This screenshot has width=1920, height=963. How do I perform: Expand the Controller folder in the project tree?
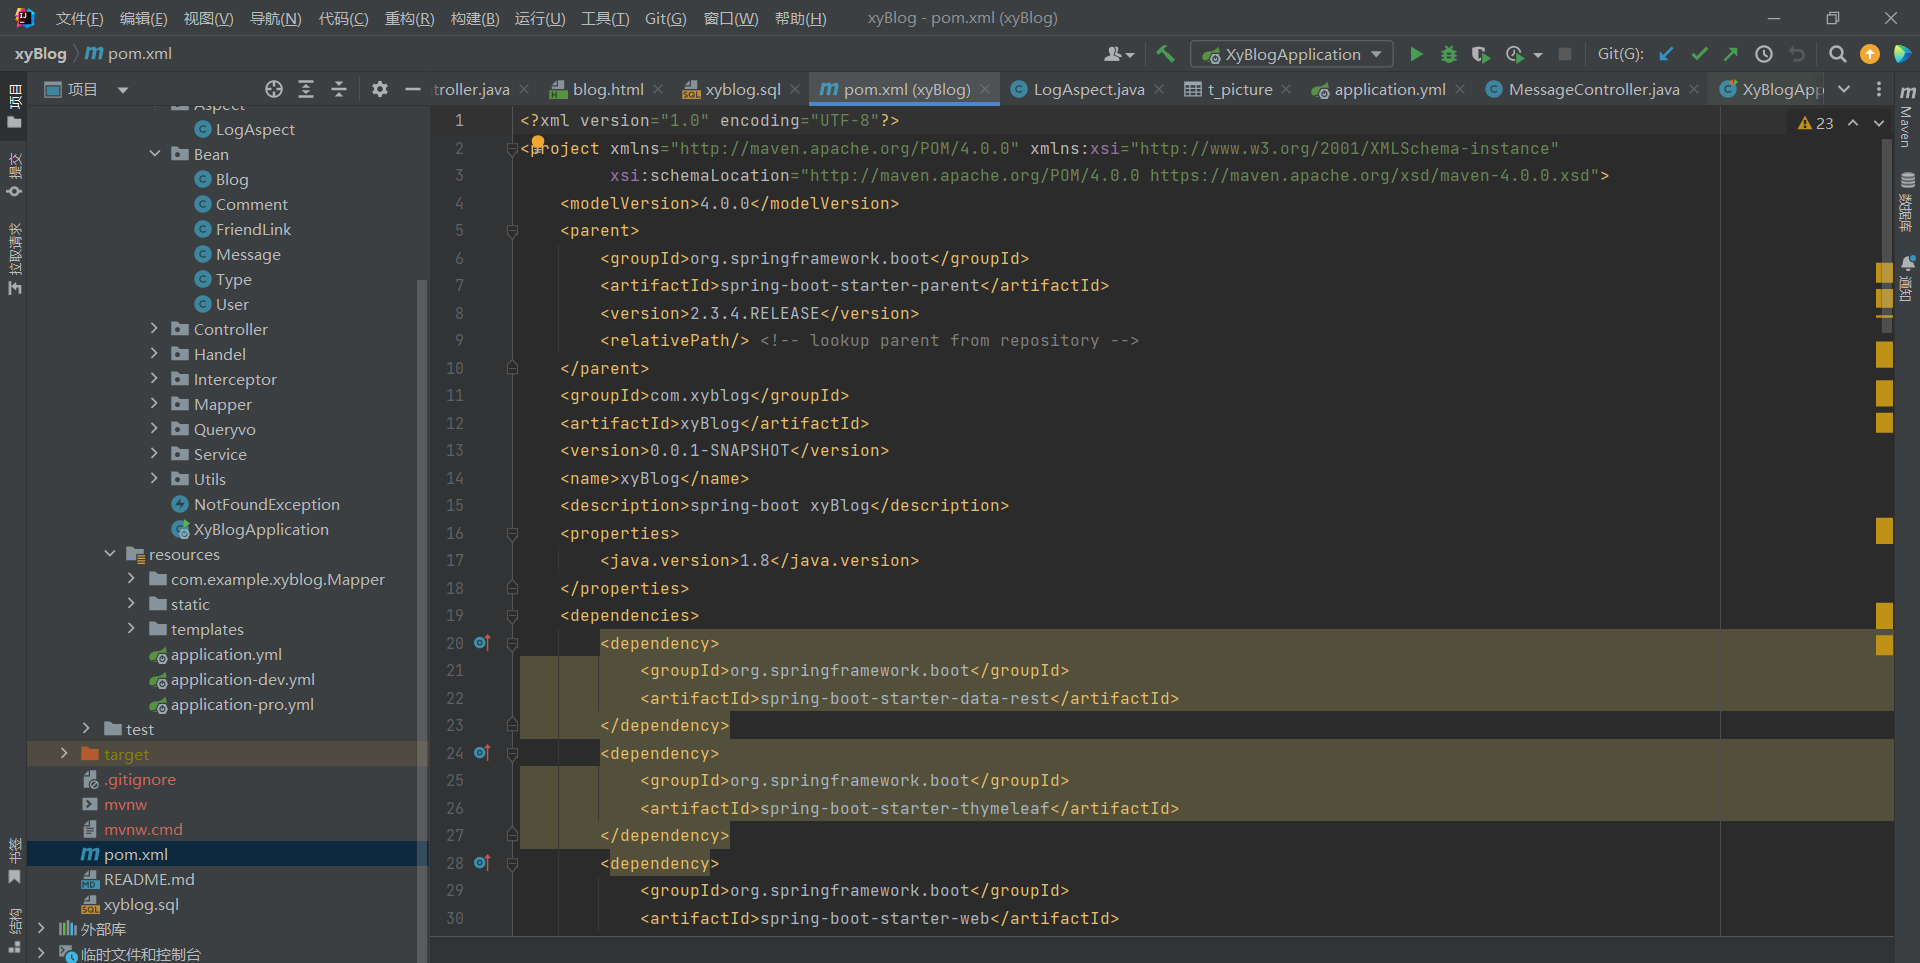154,329
